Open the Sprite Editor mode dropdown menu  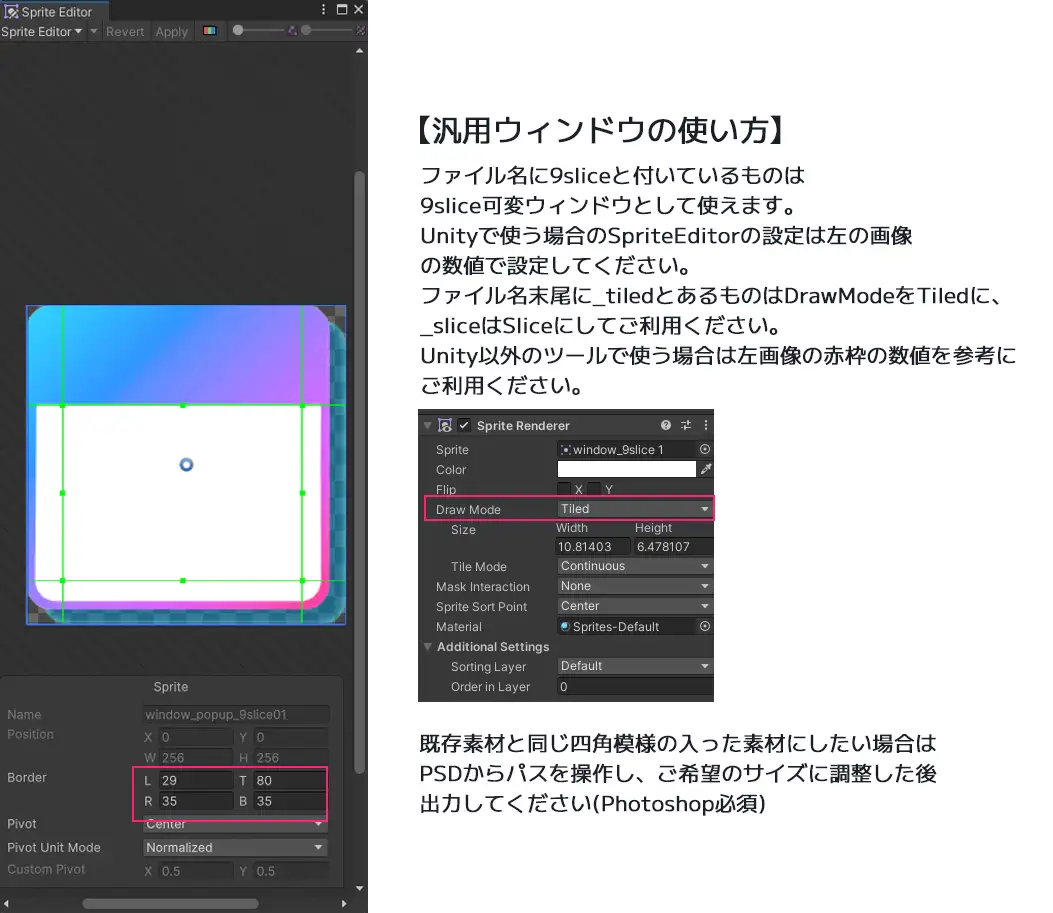[42, 31]
